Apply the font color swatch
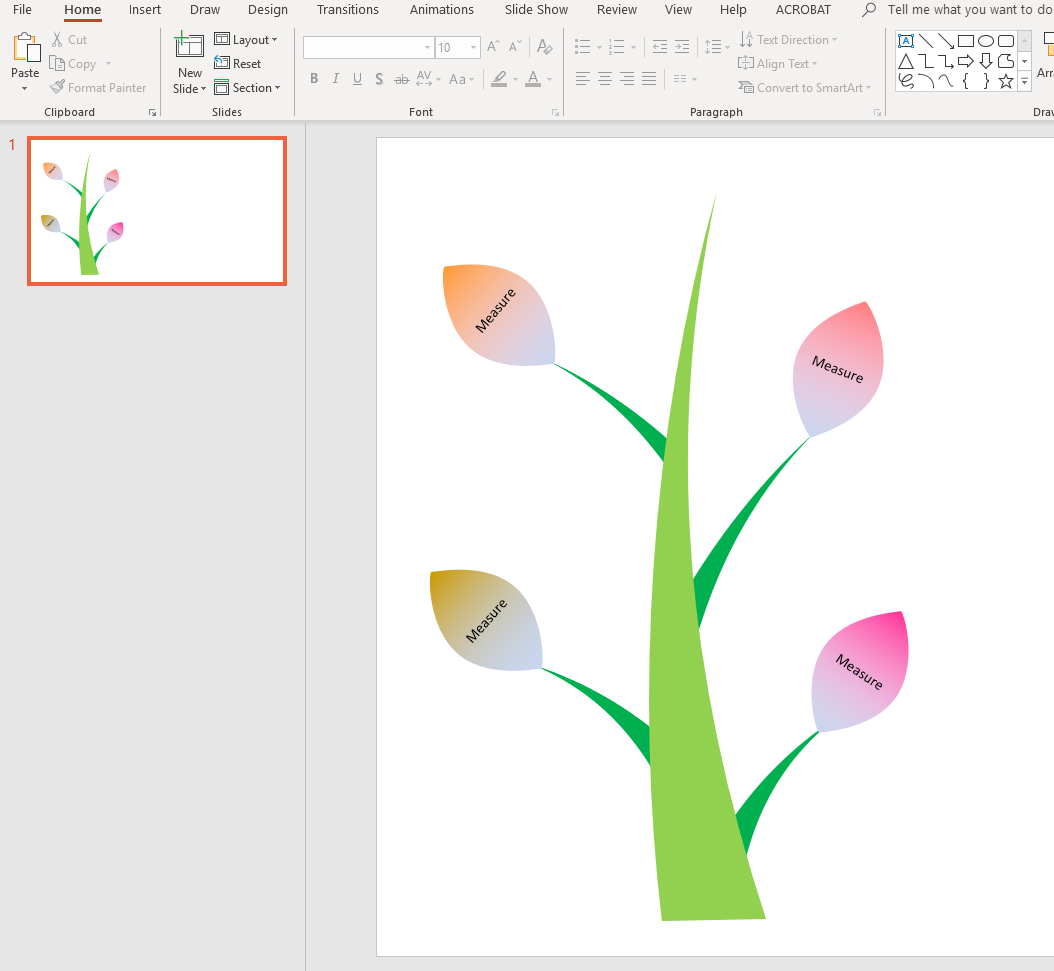 click(x=533, y=79)
